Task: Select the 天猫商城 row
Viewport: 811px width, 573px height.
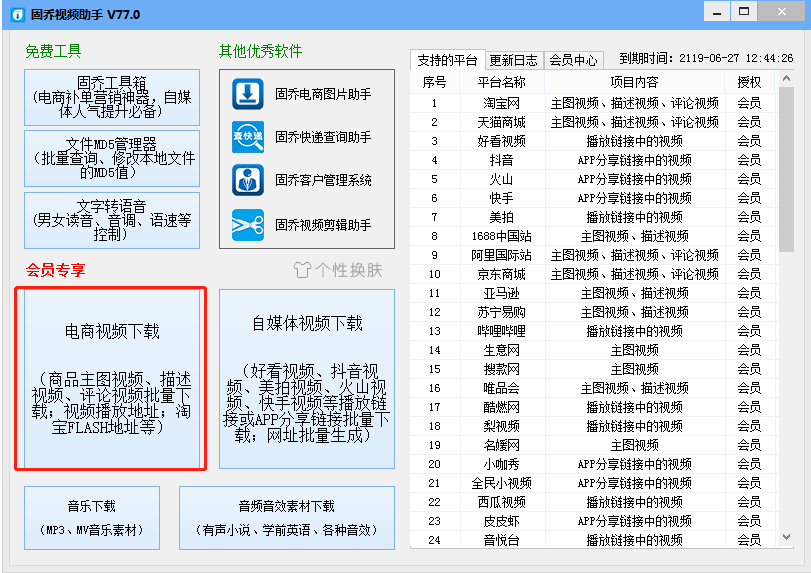Action: point(594,123)
